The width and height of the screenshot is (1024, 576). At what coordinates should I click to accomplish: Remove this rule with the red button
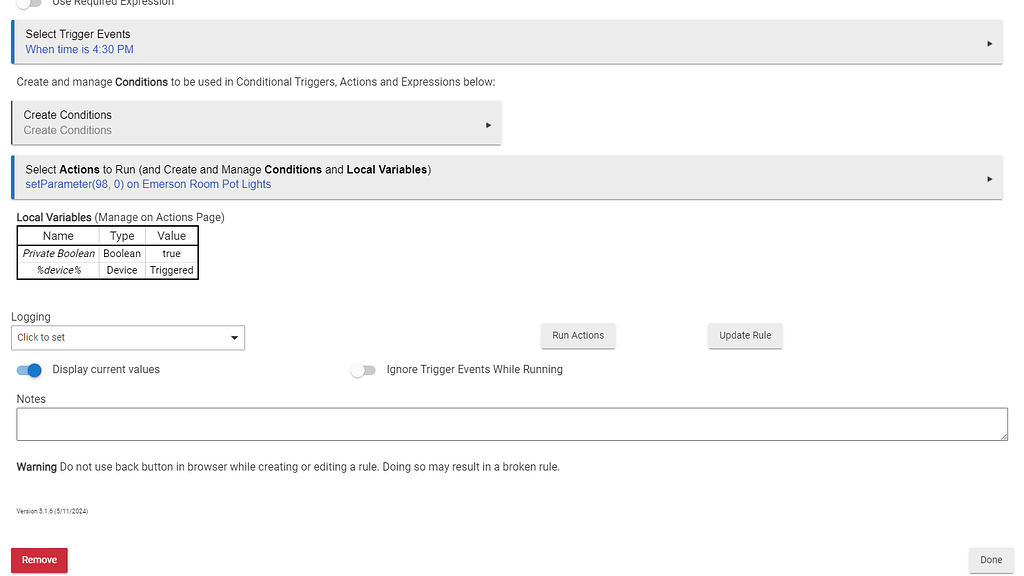click(39, 560)
